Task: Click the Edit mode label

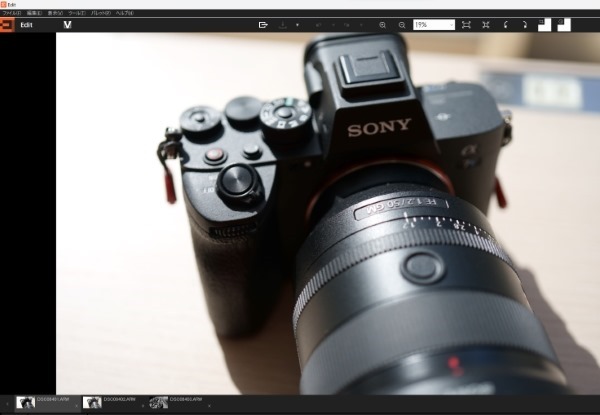Action: pos(26,25)
